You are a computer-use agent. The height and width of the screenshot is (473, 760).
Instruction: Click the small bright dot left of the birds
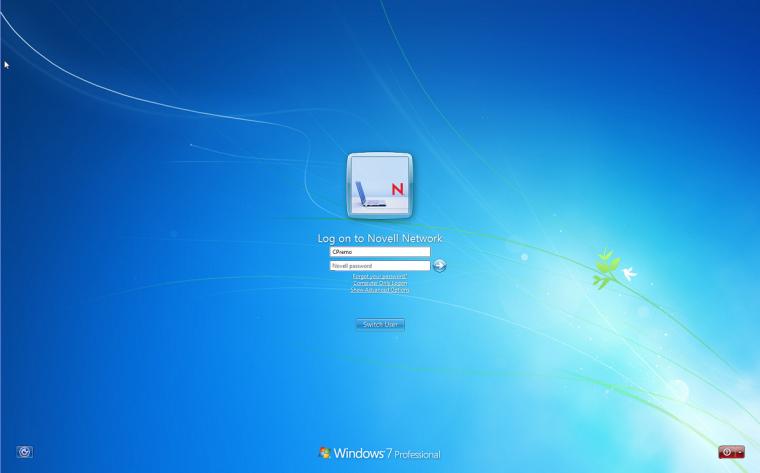[x=524, y=257]
